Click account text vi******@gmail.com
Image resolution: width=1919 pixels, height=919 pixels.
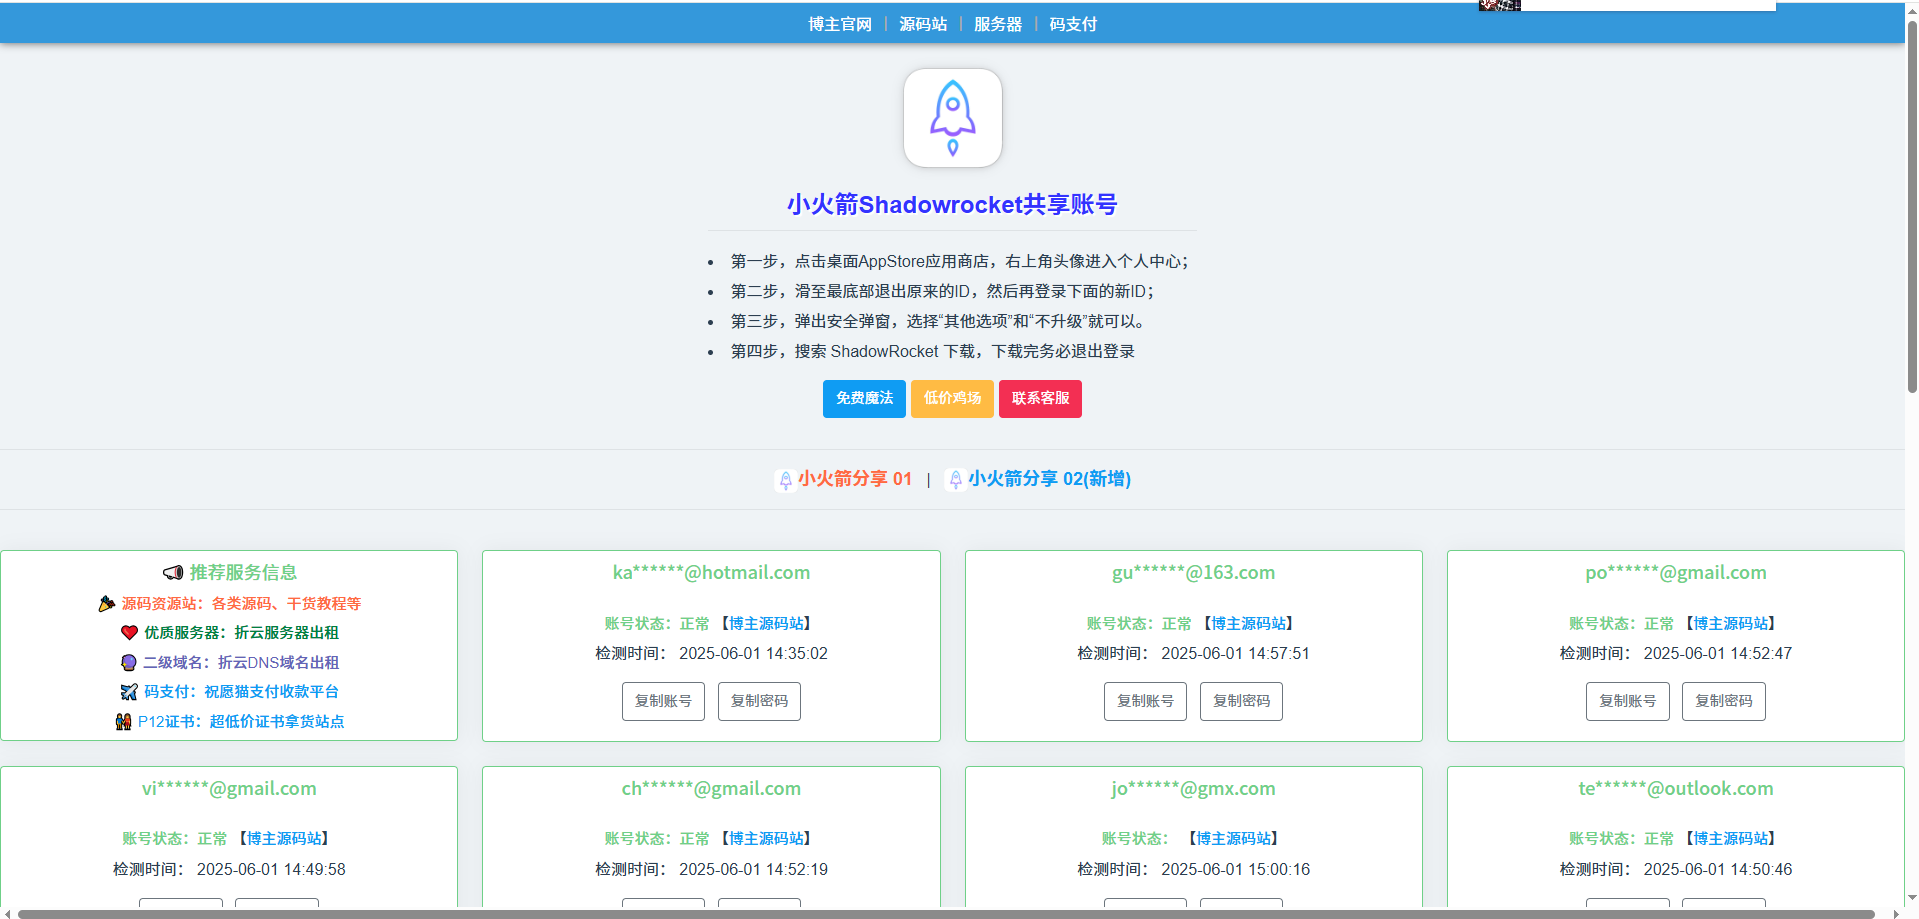(229, 789)
